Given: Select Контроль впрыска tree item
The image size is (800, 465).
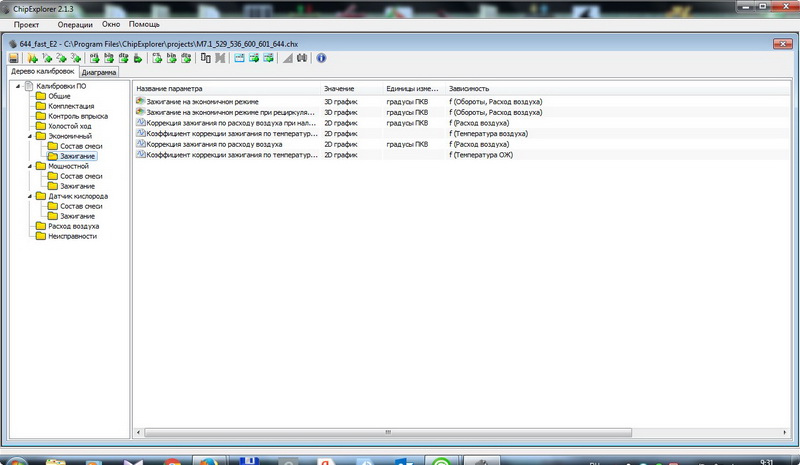Looking at the screenshot, I should click(78, 117).
